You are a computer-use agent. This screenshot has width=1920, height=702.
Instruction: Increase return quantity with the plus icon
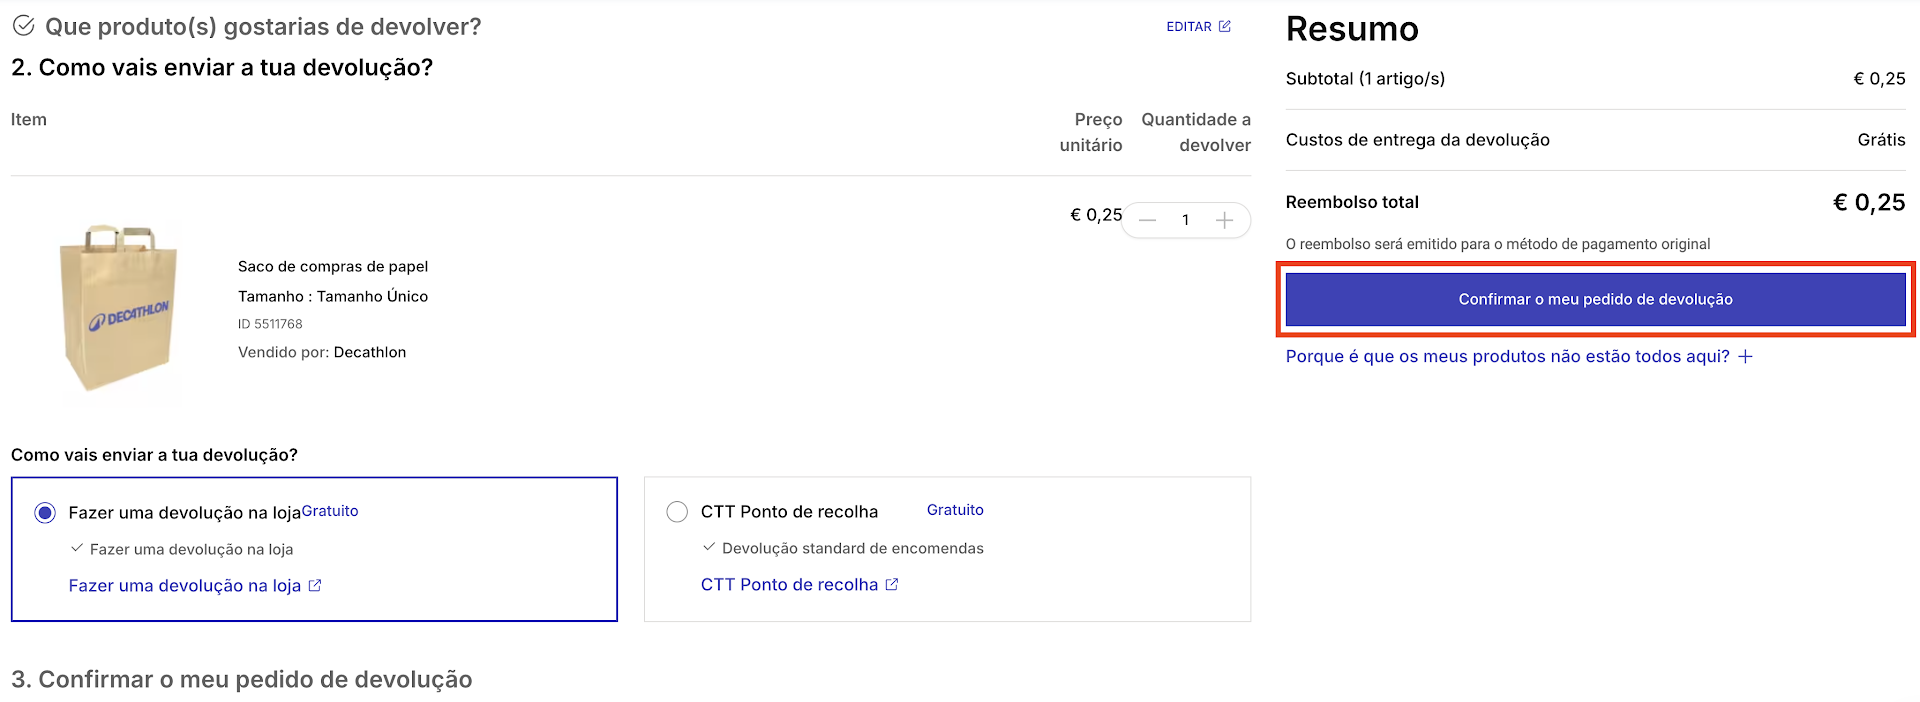[x=1224, y=220]
